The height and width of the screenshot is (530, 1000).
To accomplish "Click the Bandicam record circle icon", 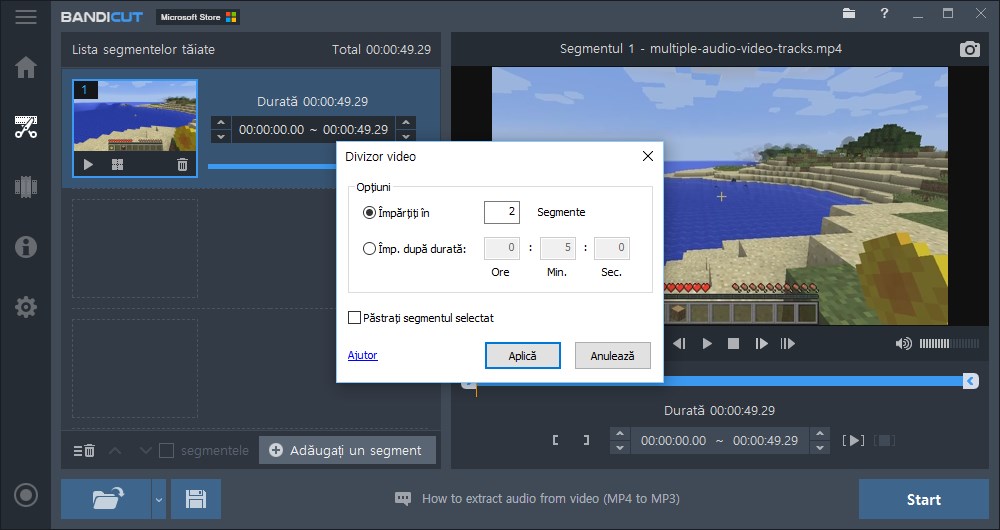I will coord(26,495).
